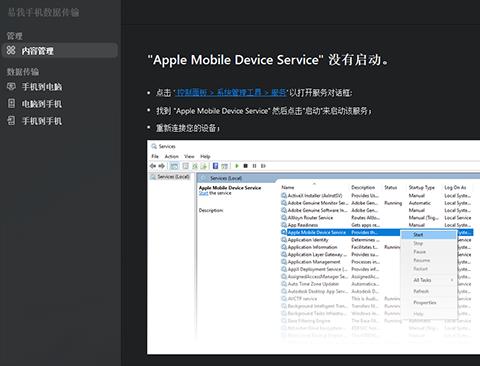The width and height of the screenshot is (480, 366).
Task: Click Back arrow in Services toolbar
Action: [153, 166]
